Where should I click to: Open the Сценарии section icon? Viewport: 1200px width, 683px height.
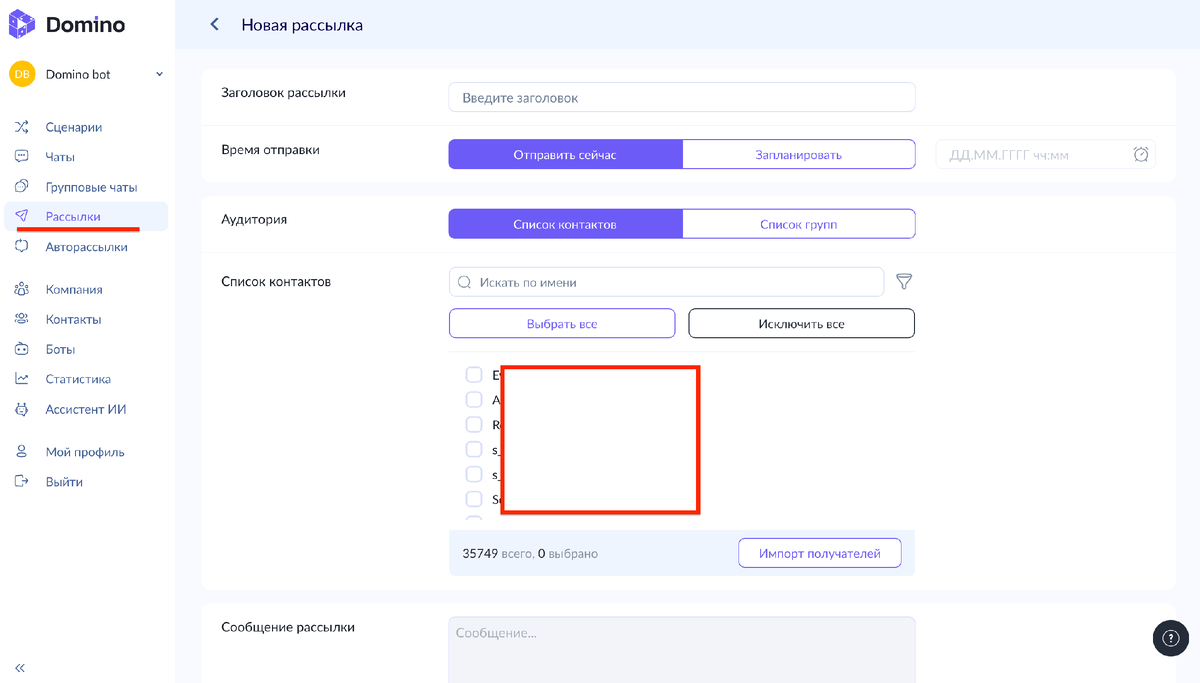click(22, 127)
